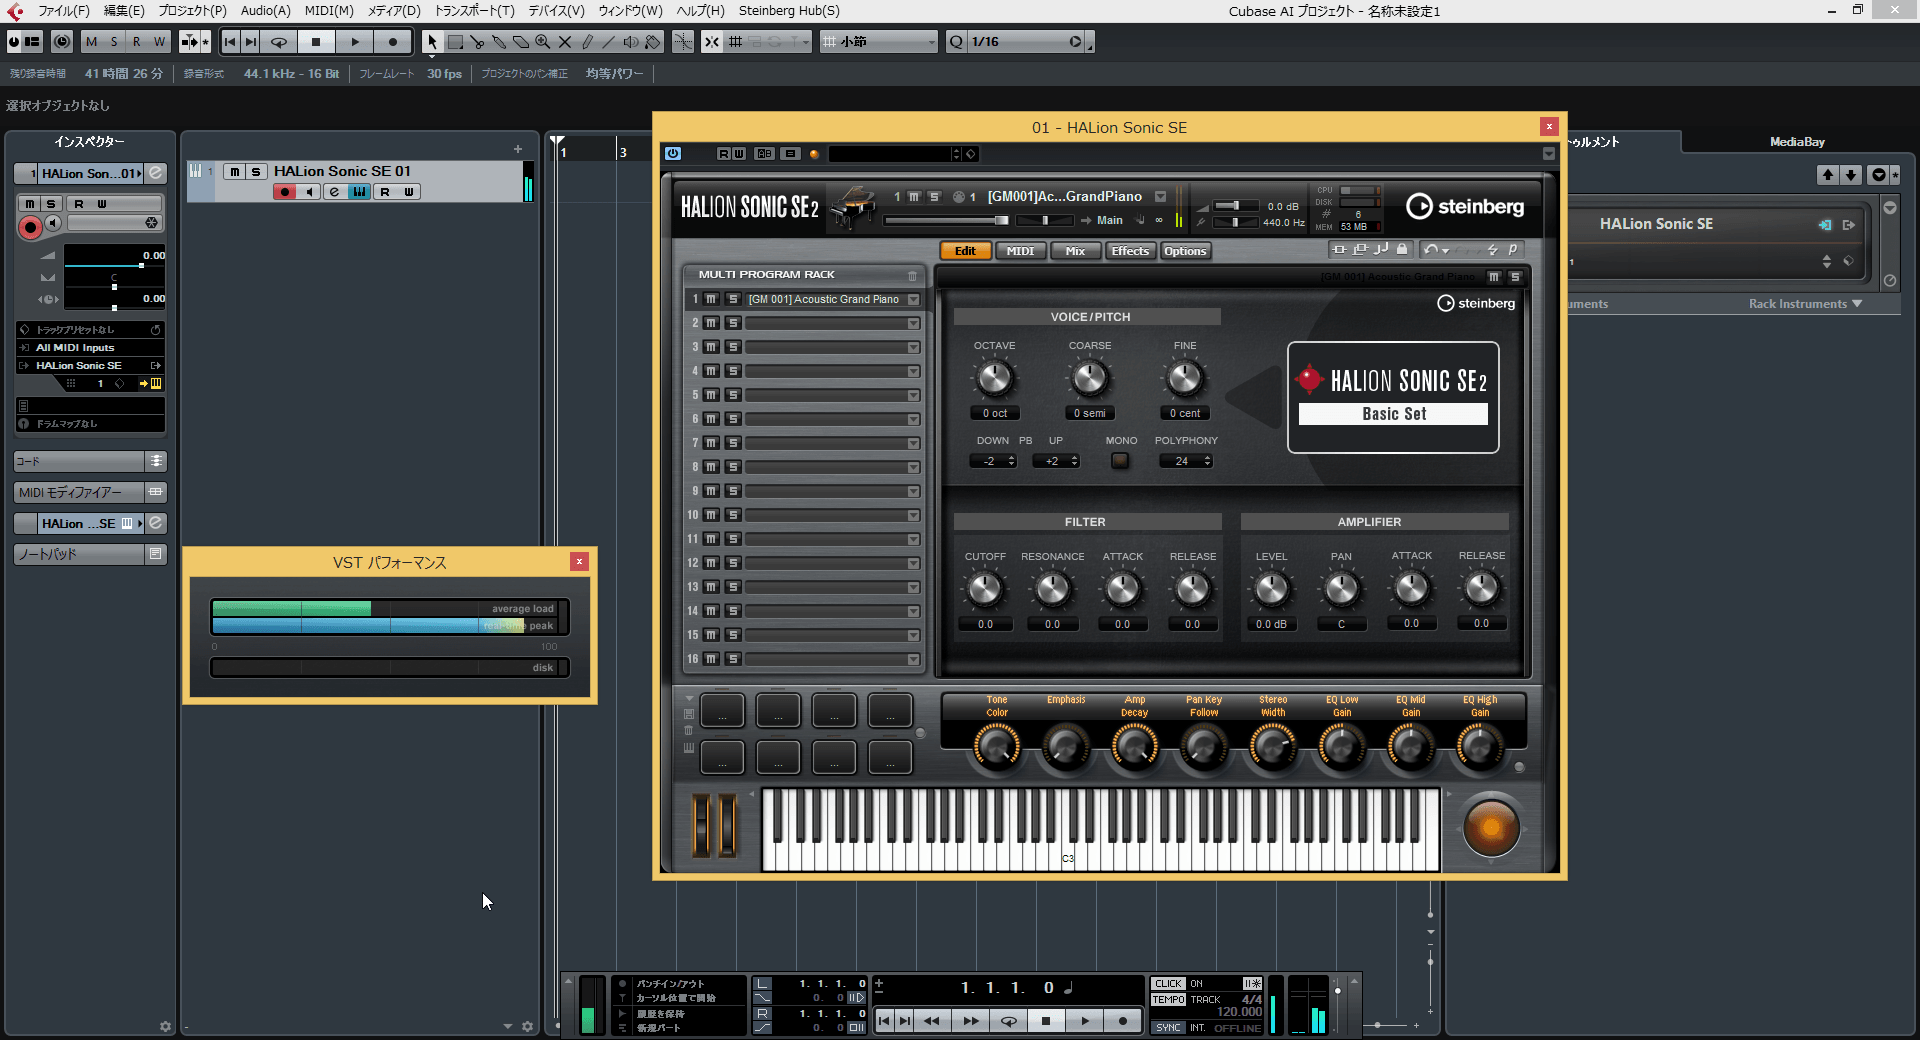Open snap grid type dropdown
The height and width of the screenshot is (1040, 1920).
880,42
